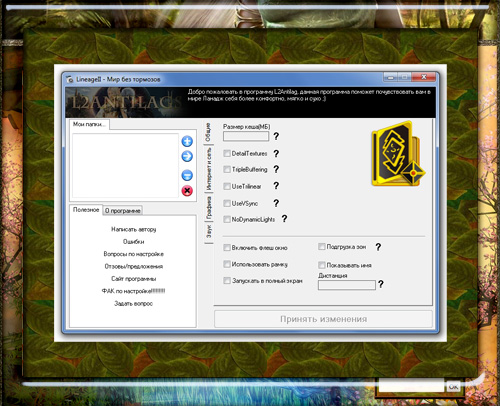Check the UseTrilinear option
Image resolution: width=500 pixels, height=406 pixels.
pyautogui.click(x=227, y=186)
